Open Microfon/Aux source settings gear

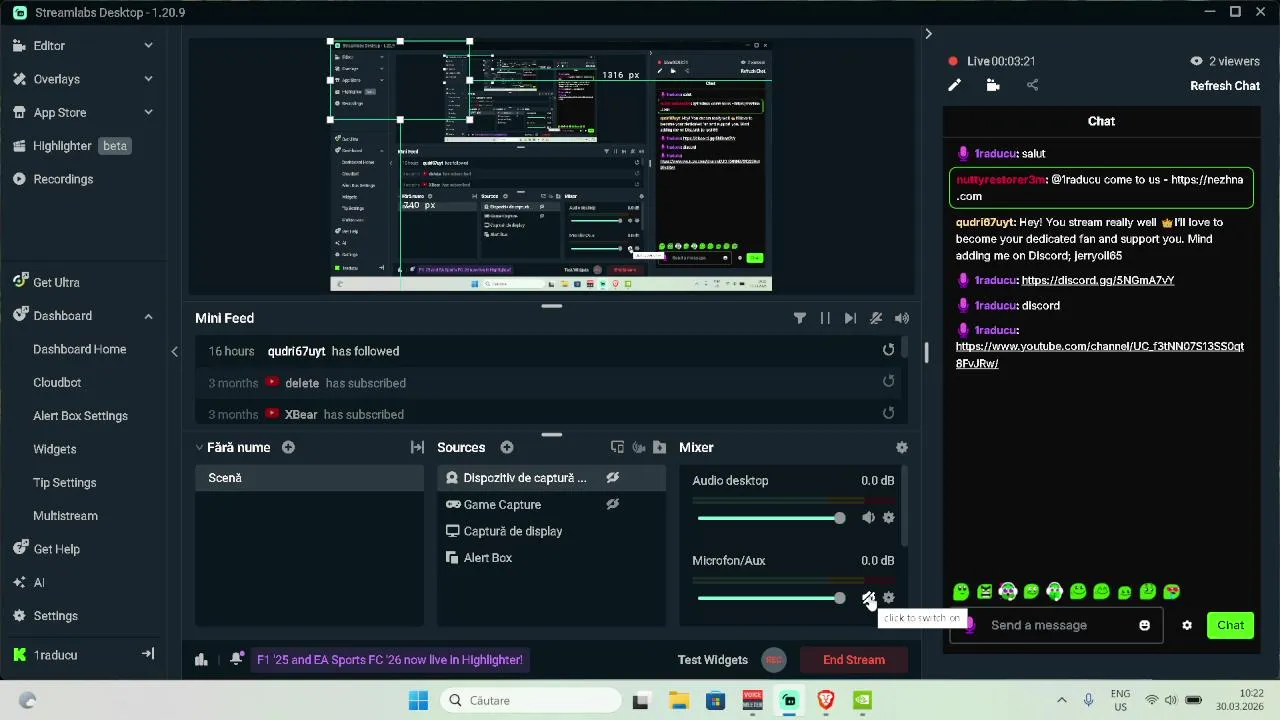[x=889, y=598]
